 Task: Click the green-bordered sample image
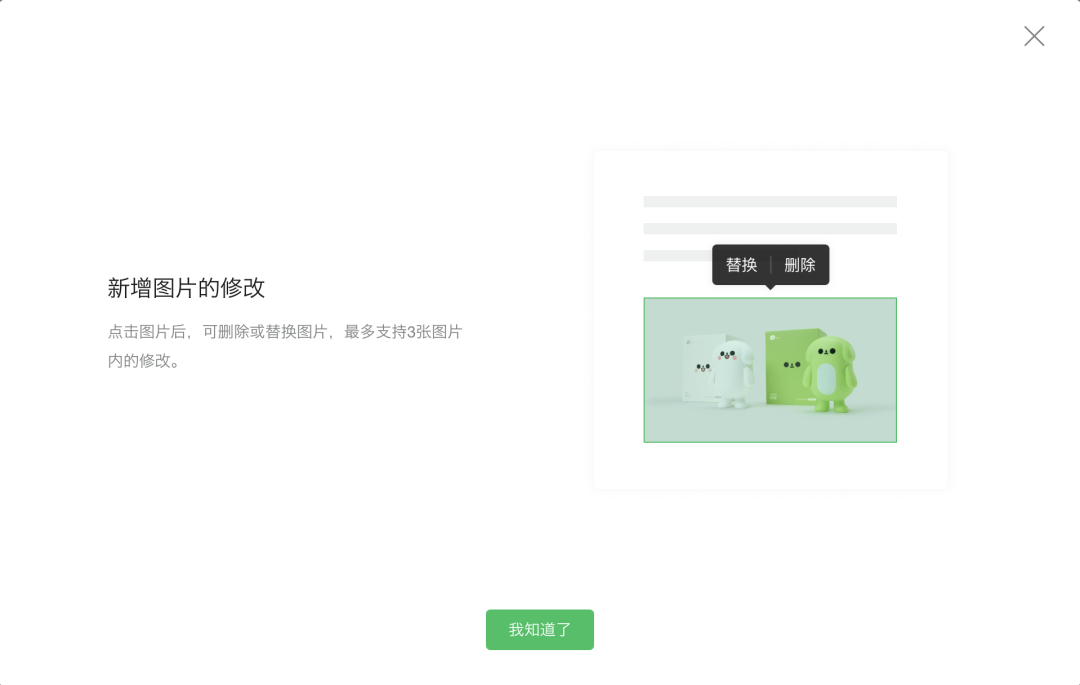(x=770, y=370)
